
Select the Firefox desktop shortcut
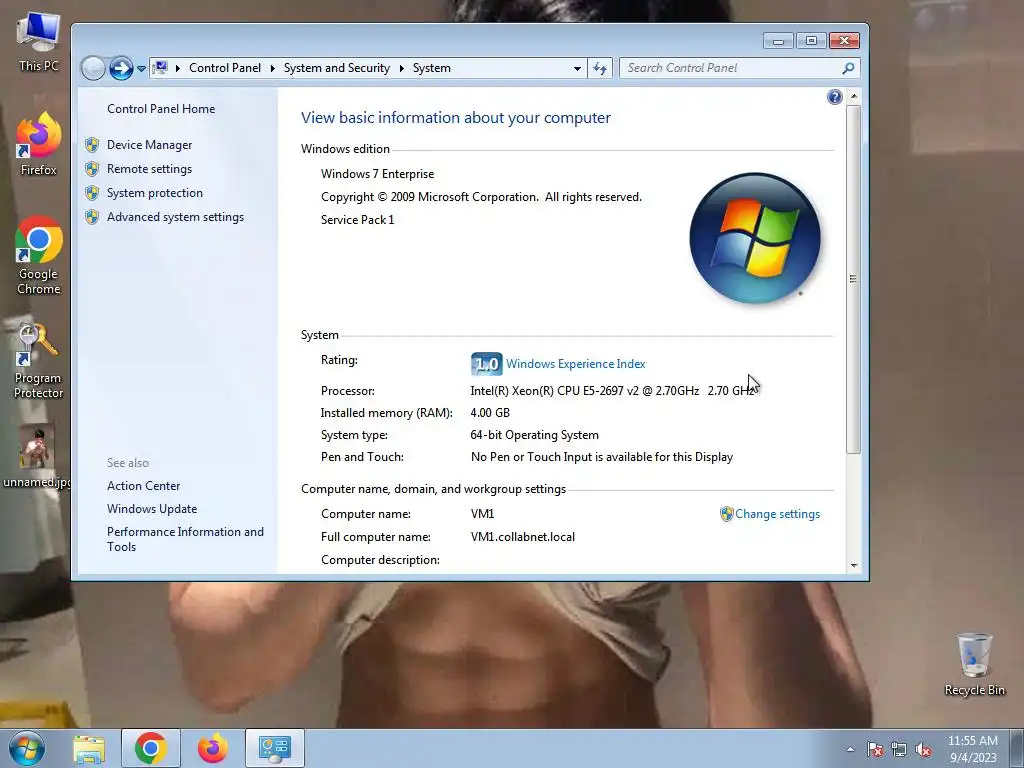coord(38,144)
